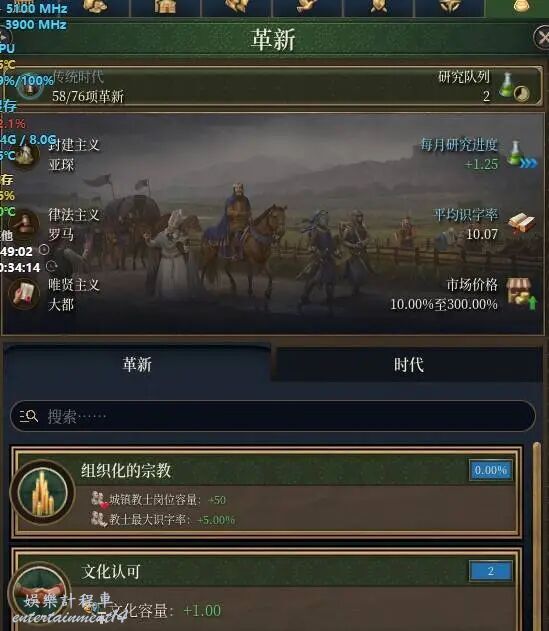Select the 文化认可 advance entry
549x631 pixels.
point(267,589)
